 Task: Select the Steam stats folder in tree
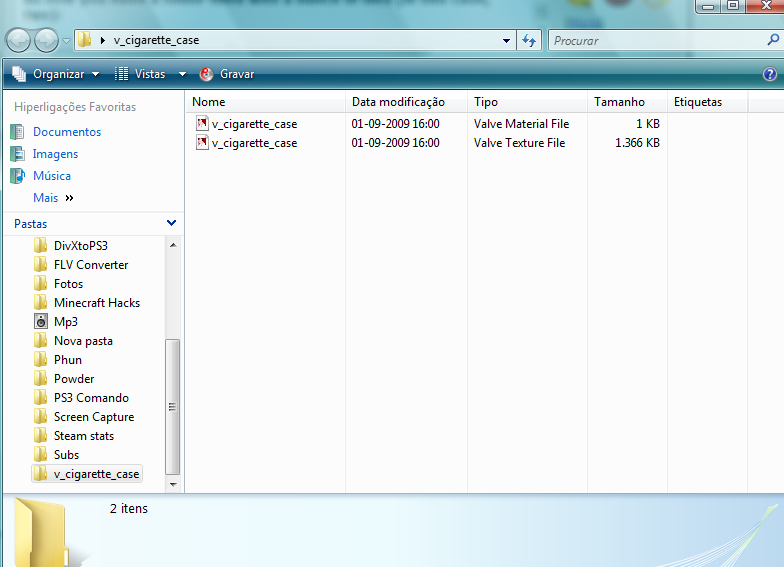(x=84, y=436)
